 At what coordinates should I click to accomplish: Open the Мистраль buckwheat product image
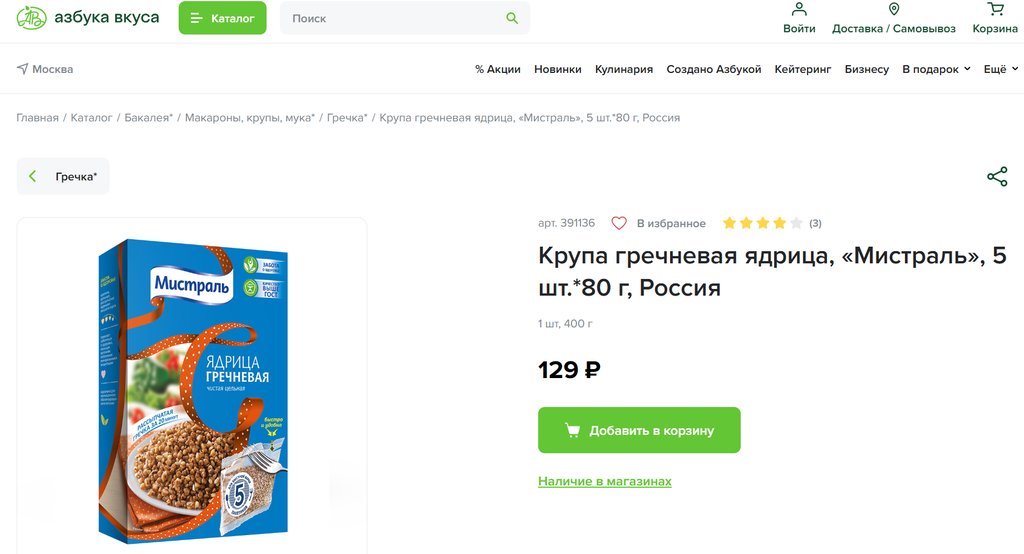tap(191, 390)
